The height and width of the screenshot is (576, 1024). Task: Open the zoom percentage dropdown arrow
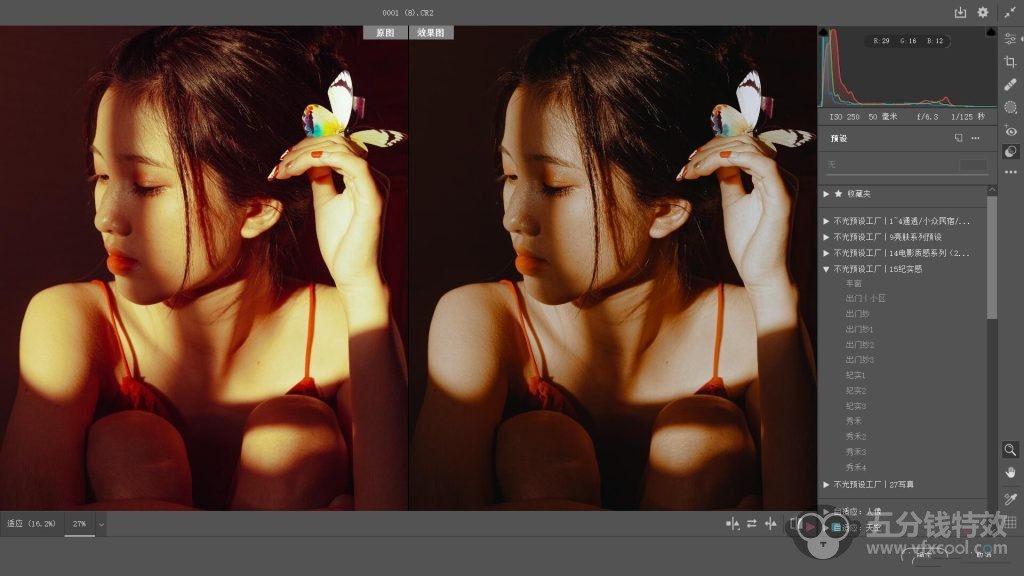101,524
